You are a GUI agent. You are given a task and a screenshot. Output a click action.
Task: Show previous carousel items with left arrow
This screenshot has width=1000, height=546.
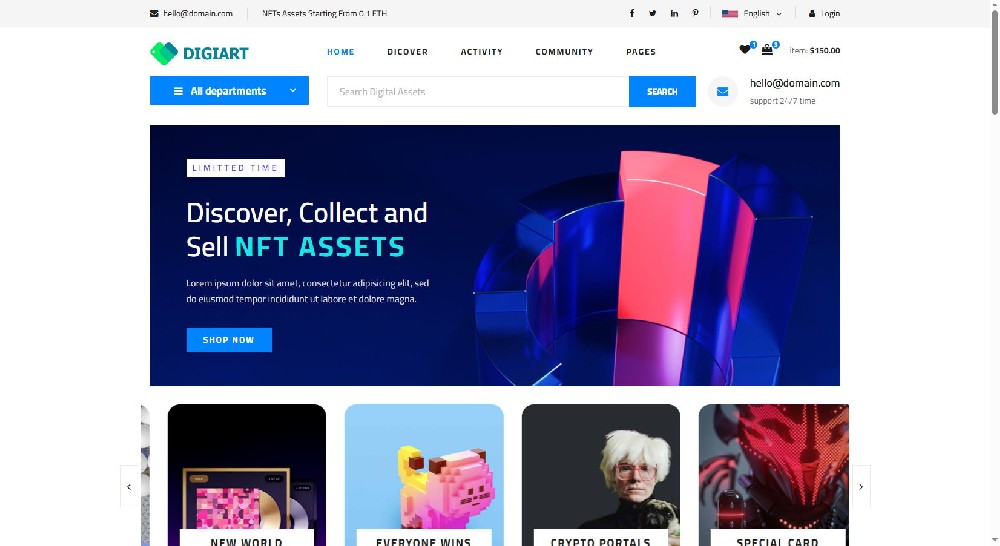coord(129,487)
